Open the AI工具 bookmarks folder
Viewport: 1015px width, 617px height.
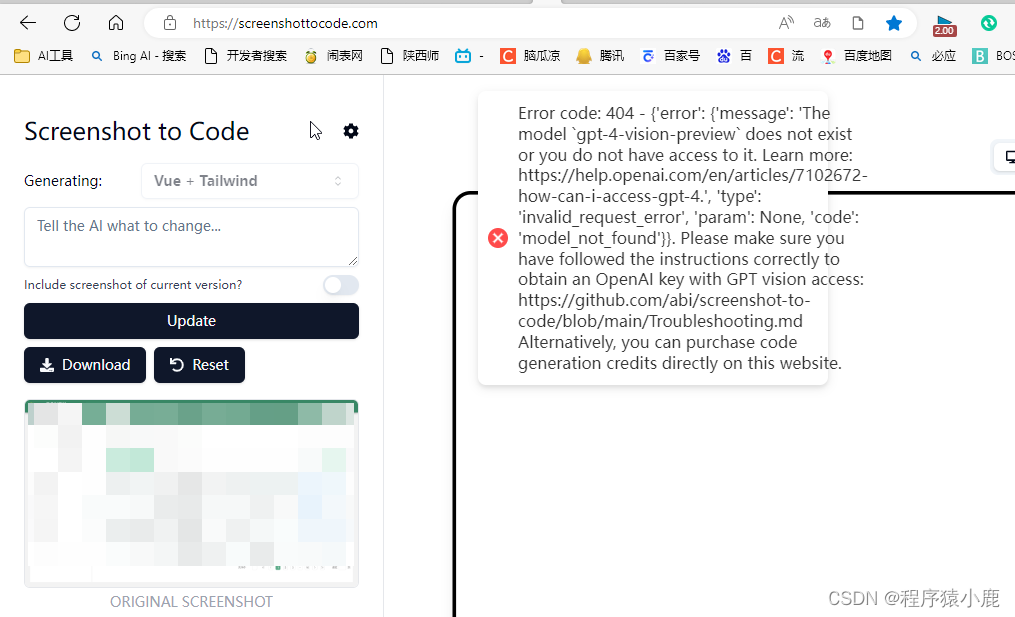43,56
